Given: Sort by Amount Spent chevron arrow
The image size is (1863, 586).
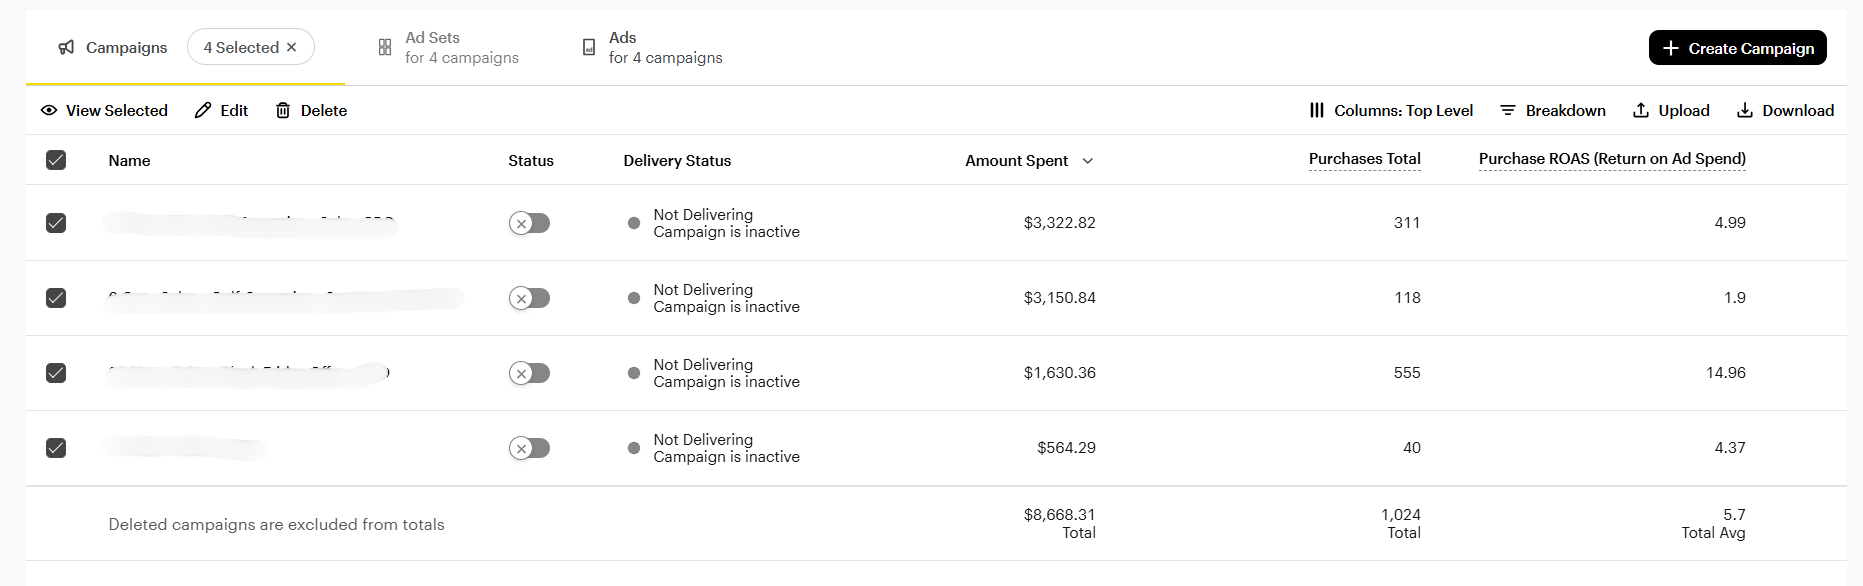Looking at the screenshot, I should (x=1088, y=161).
